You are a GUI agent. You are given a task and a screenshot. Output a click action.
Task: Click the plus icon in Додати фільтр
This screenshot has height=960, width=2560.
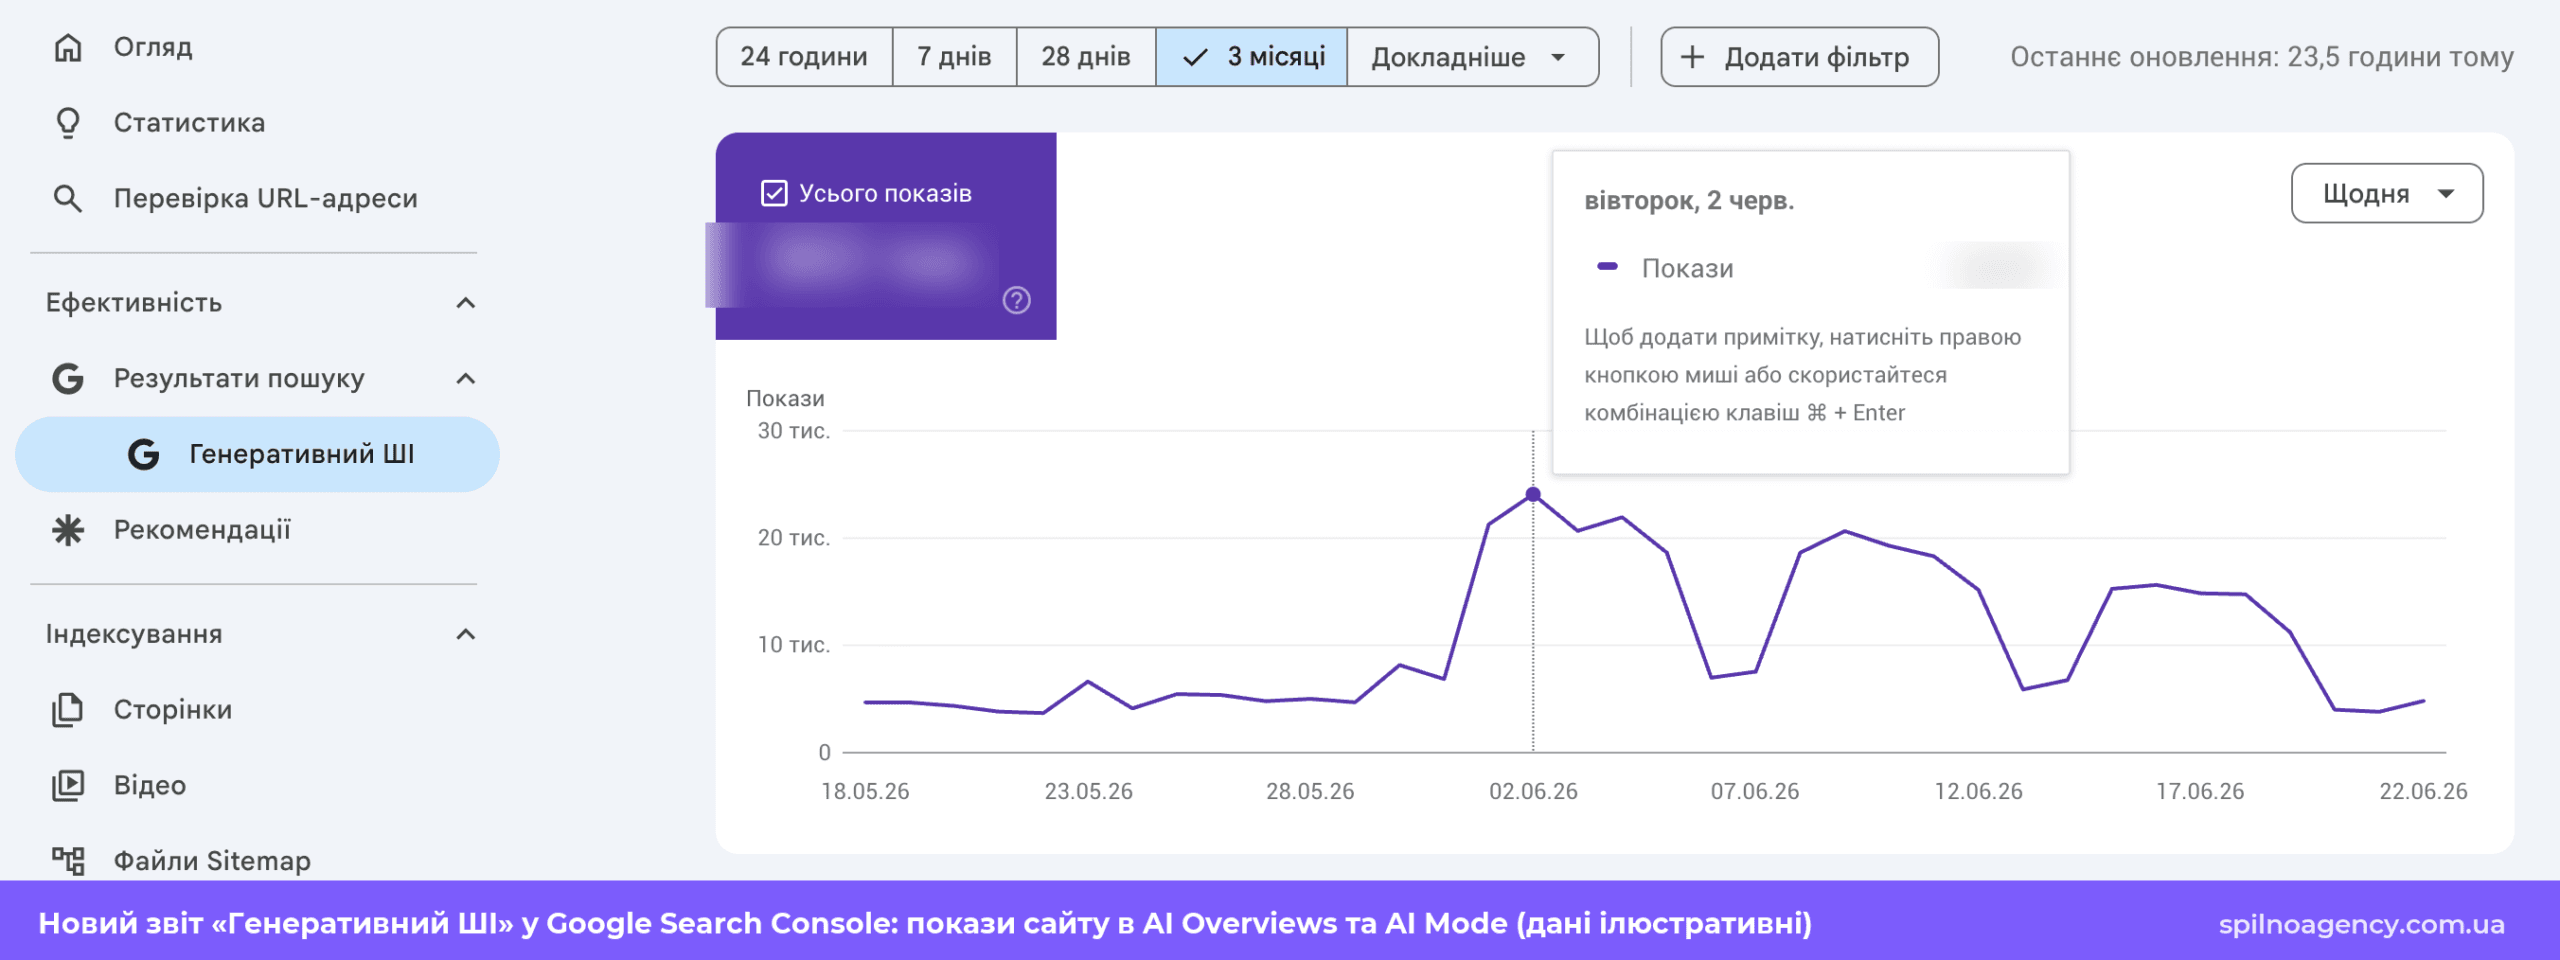click(1692, 57)
